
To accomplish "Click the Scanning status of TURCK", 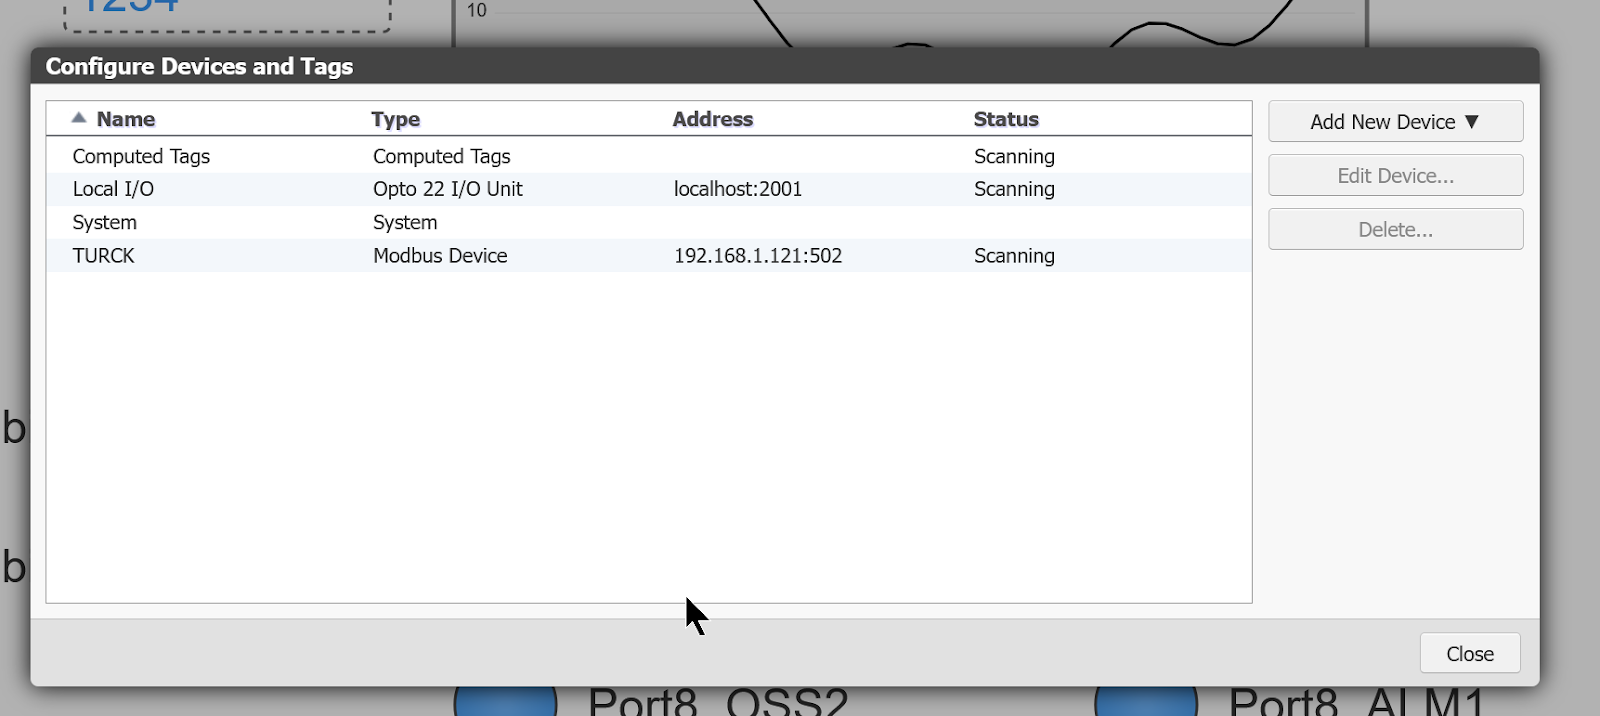I will pos(1014,256).
